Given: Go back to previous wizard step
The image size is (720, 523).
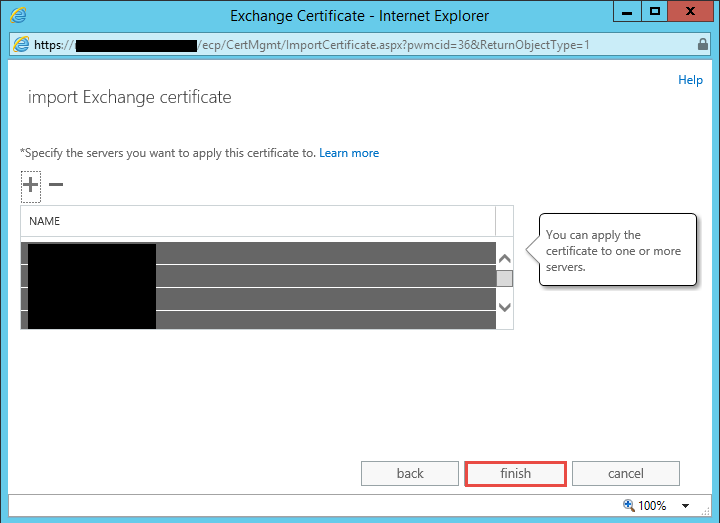Looking at the screenshot, I should [410, 473].
